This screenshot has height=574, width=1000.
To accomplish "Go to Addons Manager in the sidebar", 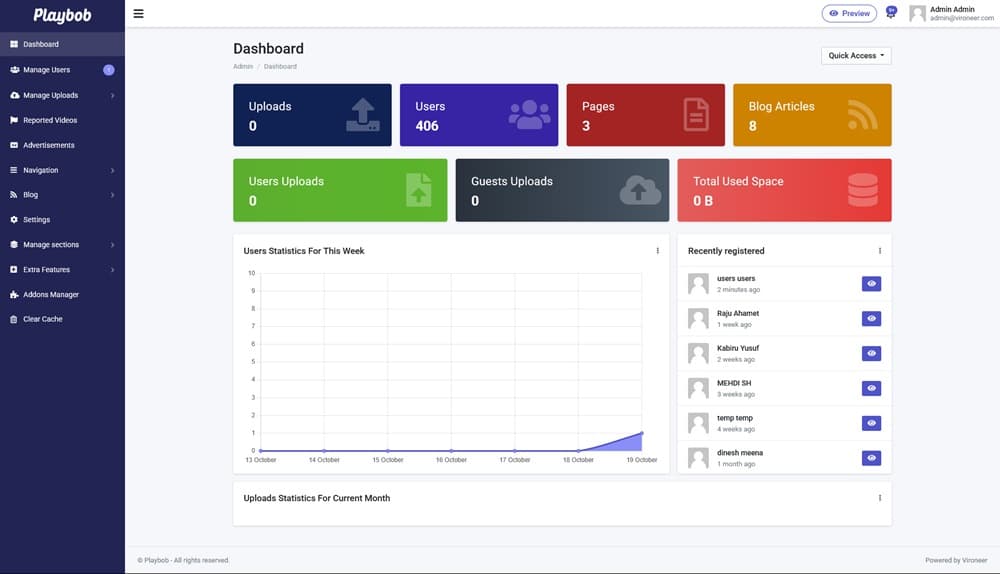I will 51,295.
